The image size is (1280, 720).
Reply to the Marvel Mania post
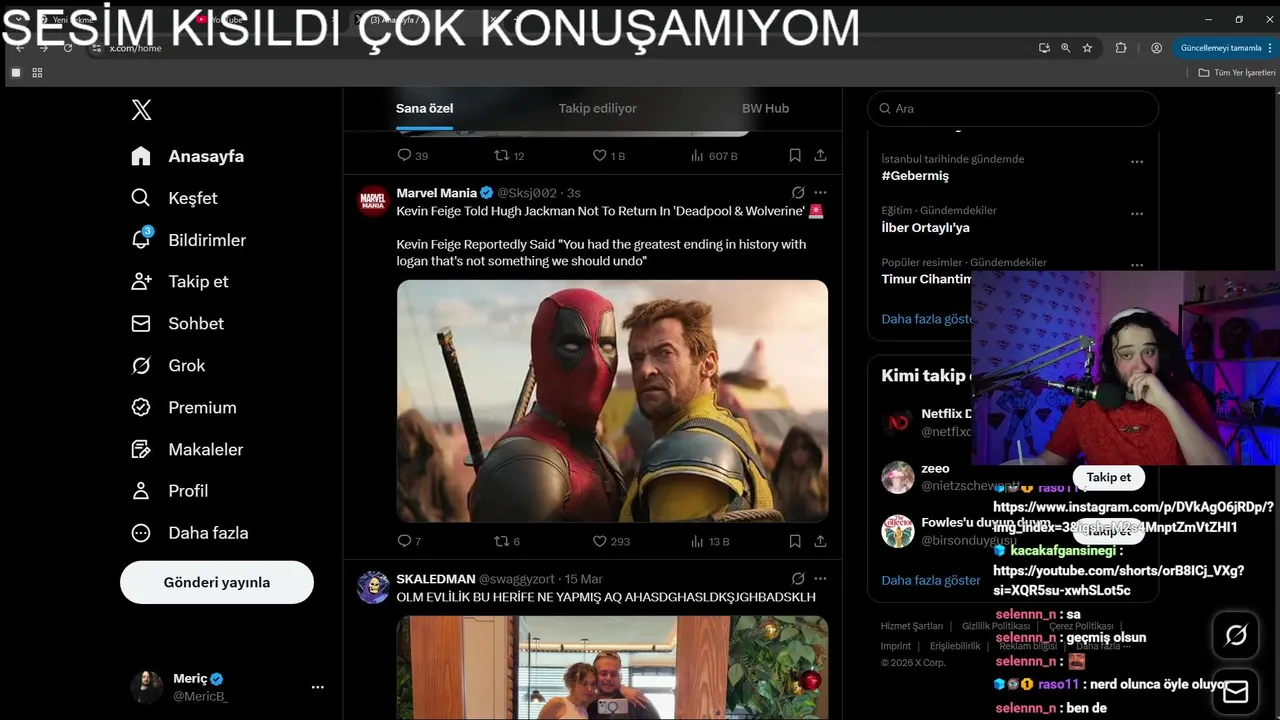point(409,541)
